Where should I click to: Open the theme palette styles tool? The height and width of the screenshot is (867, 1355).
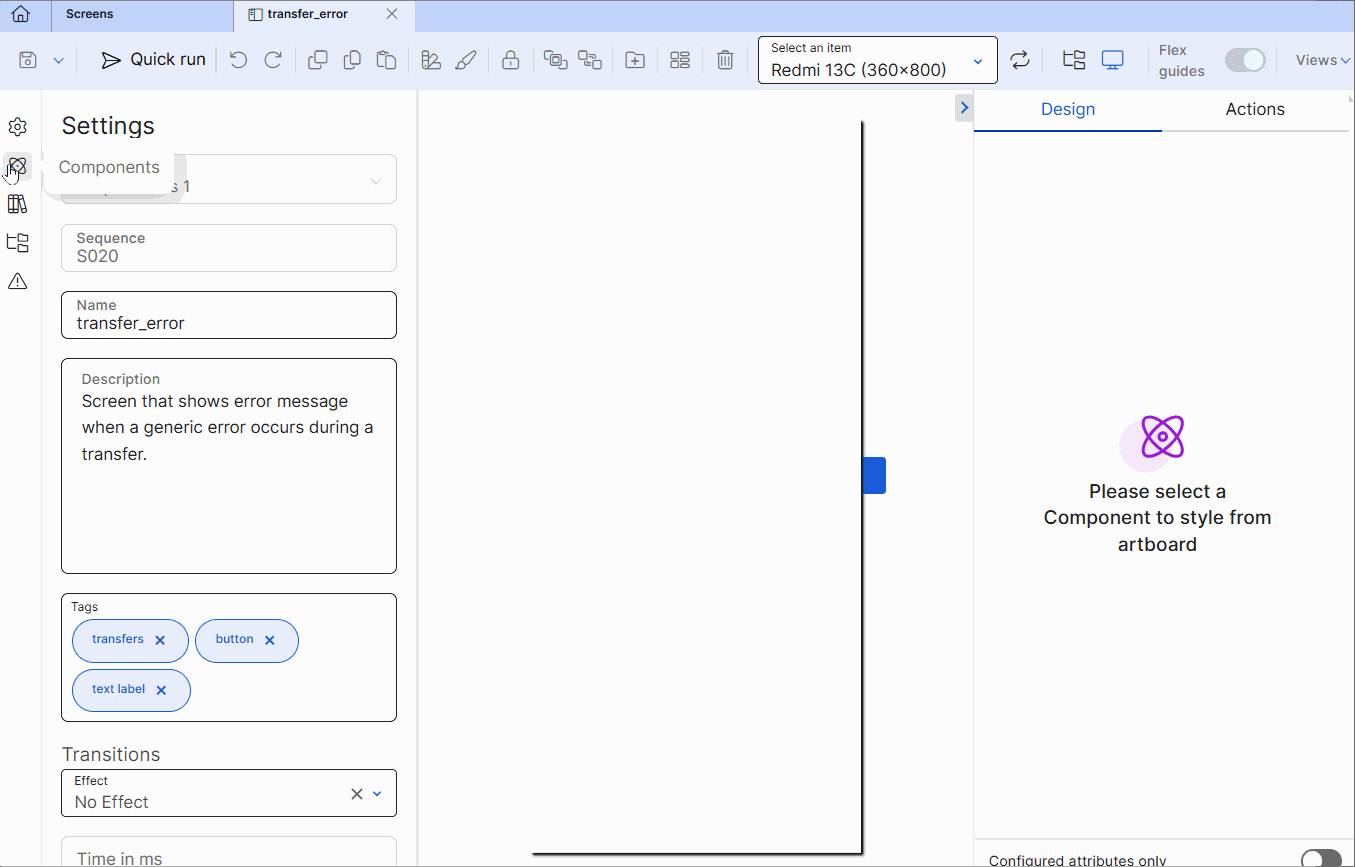pyautogui.click(x=430, y=59)
